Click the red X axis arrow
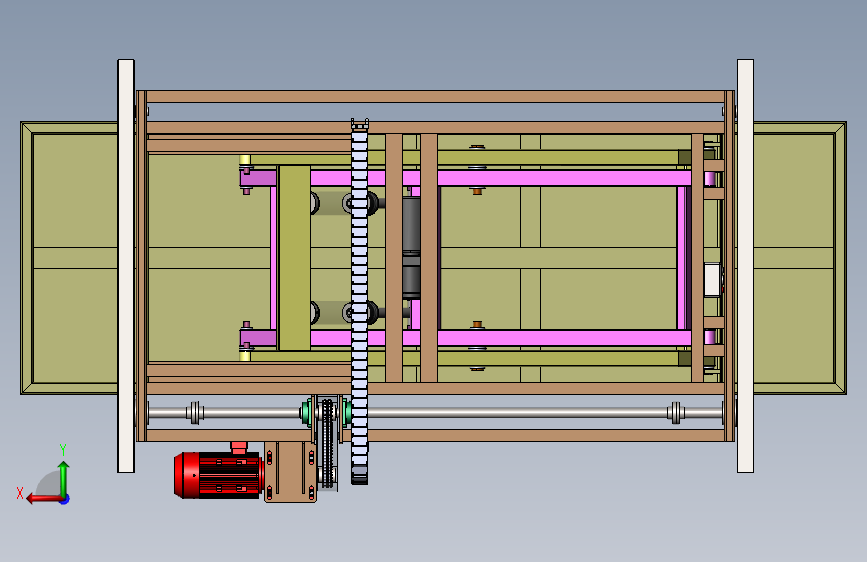 43,499
